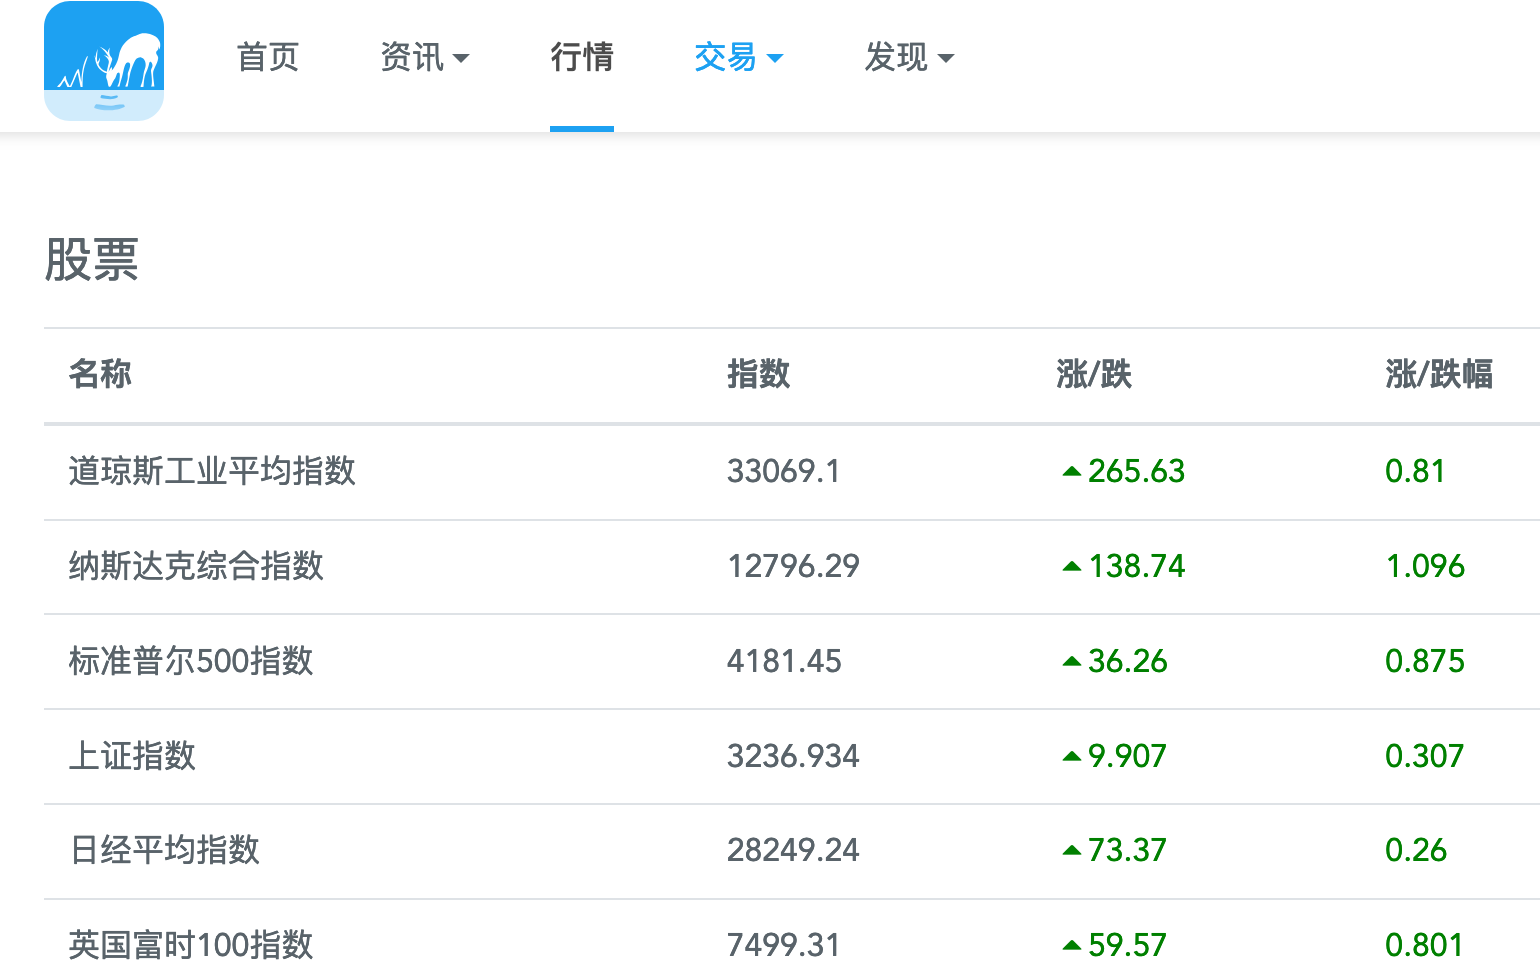Expand the 资讯 dropdown menu

tap(424, 58)
